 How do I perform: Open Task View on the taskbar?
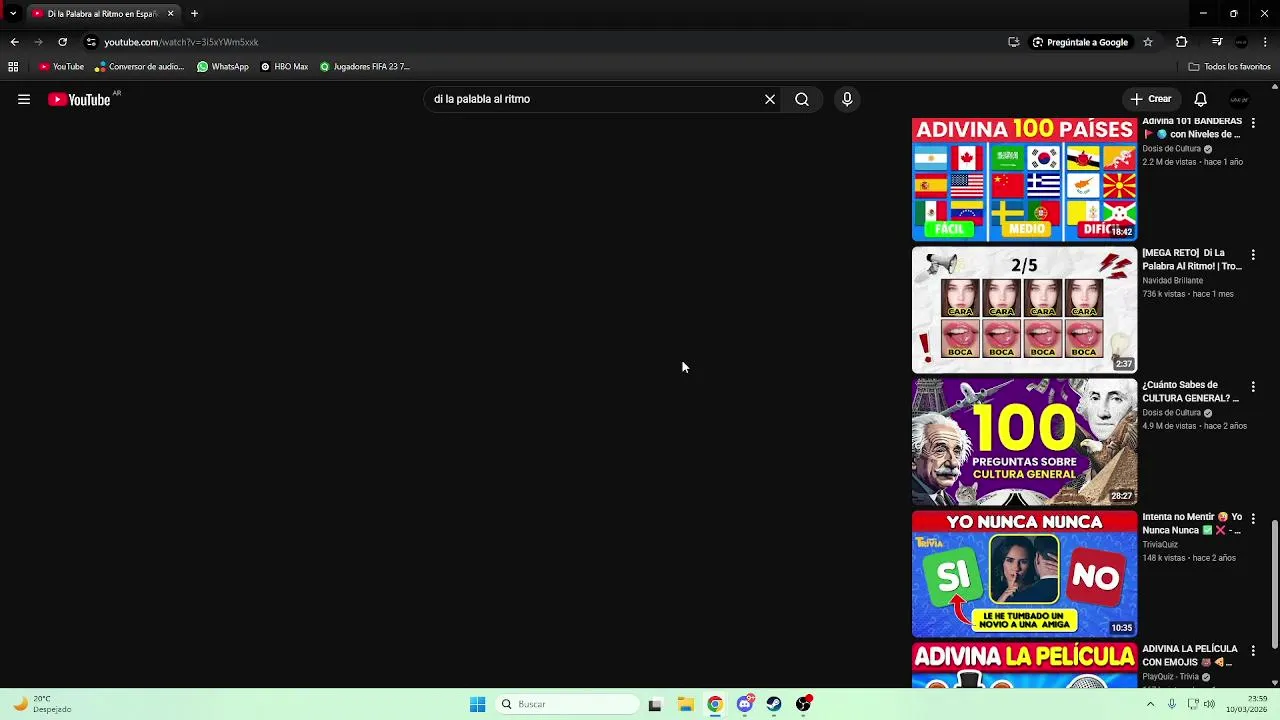[655, 704]
